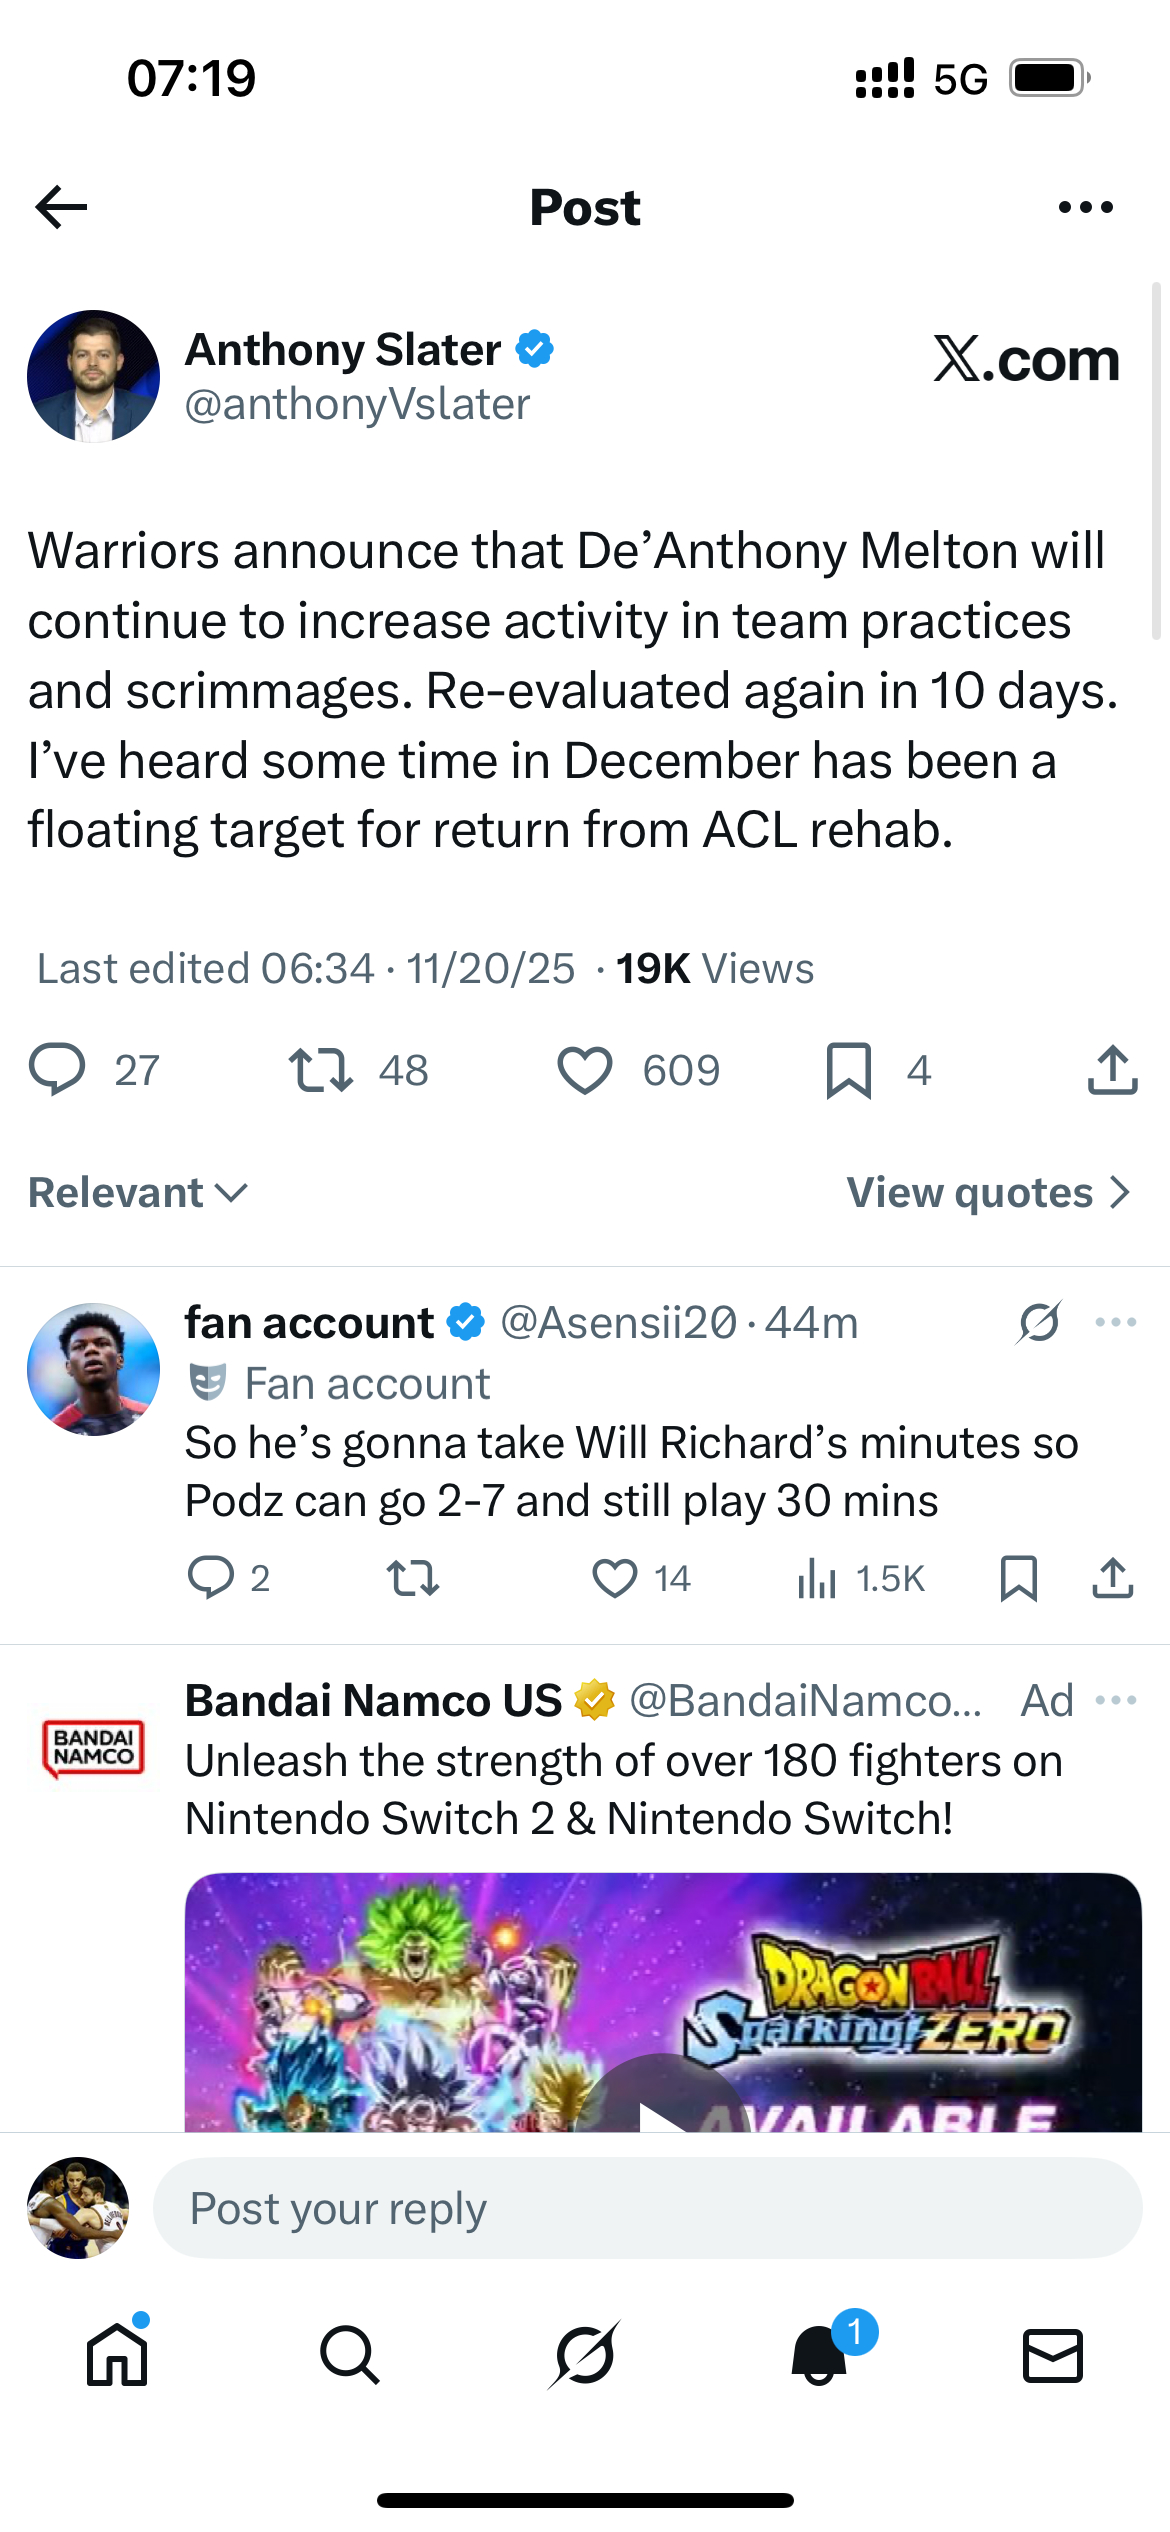The image size is (1170, 2532).
Task: Tap the reply bubble on main post
Action: (x=57, y=1070)
